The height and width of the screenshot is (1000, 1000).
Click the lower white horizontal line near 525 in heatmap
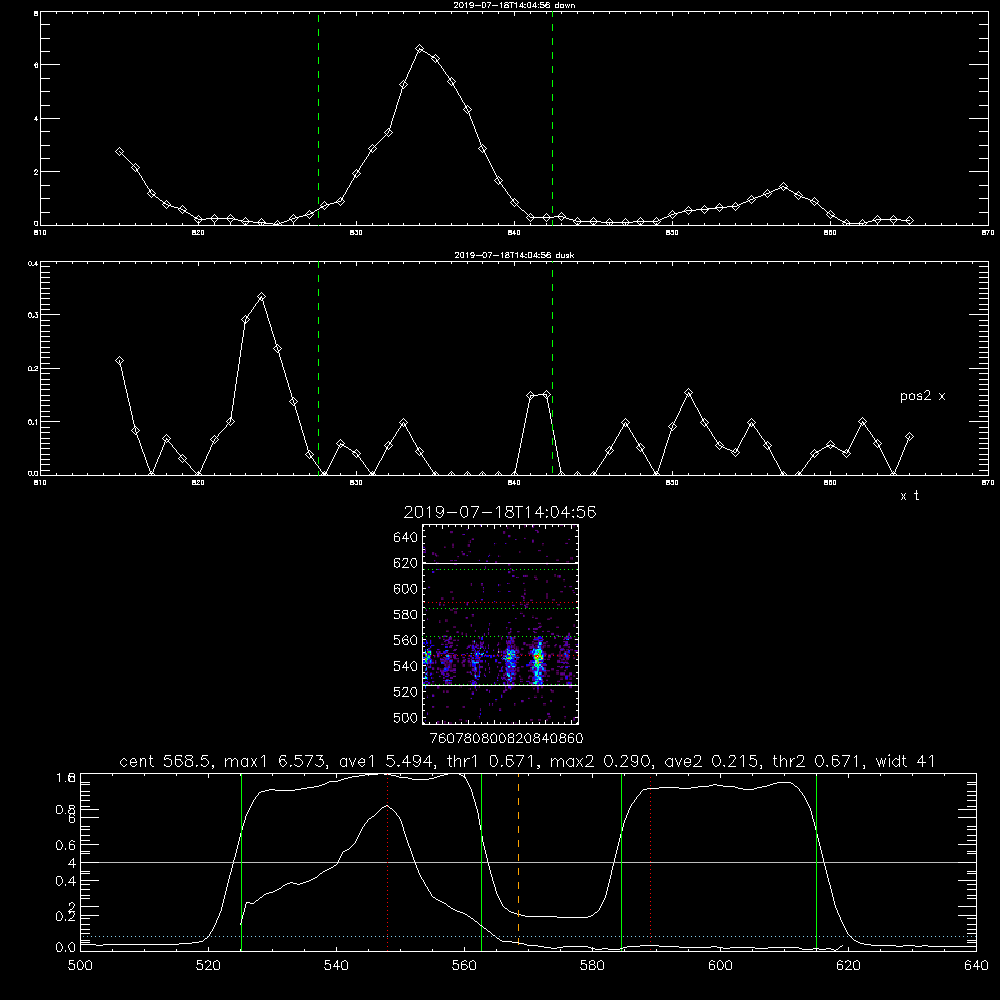click(x=501, y=686)
